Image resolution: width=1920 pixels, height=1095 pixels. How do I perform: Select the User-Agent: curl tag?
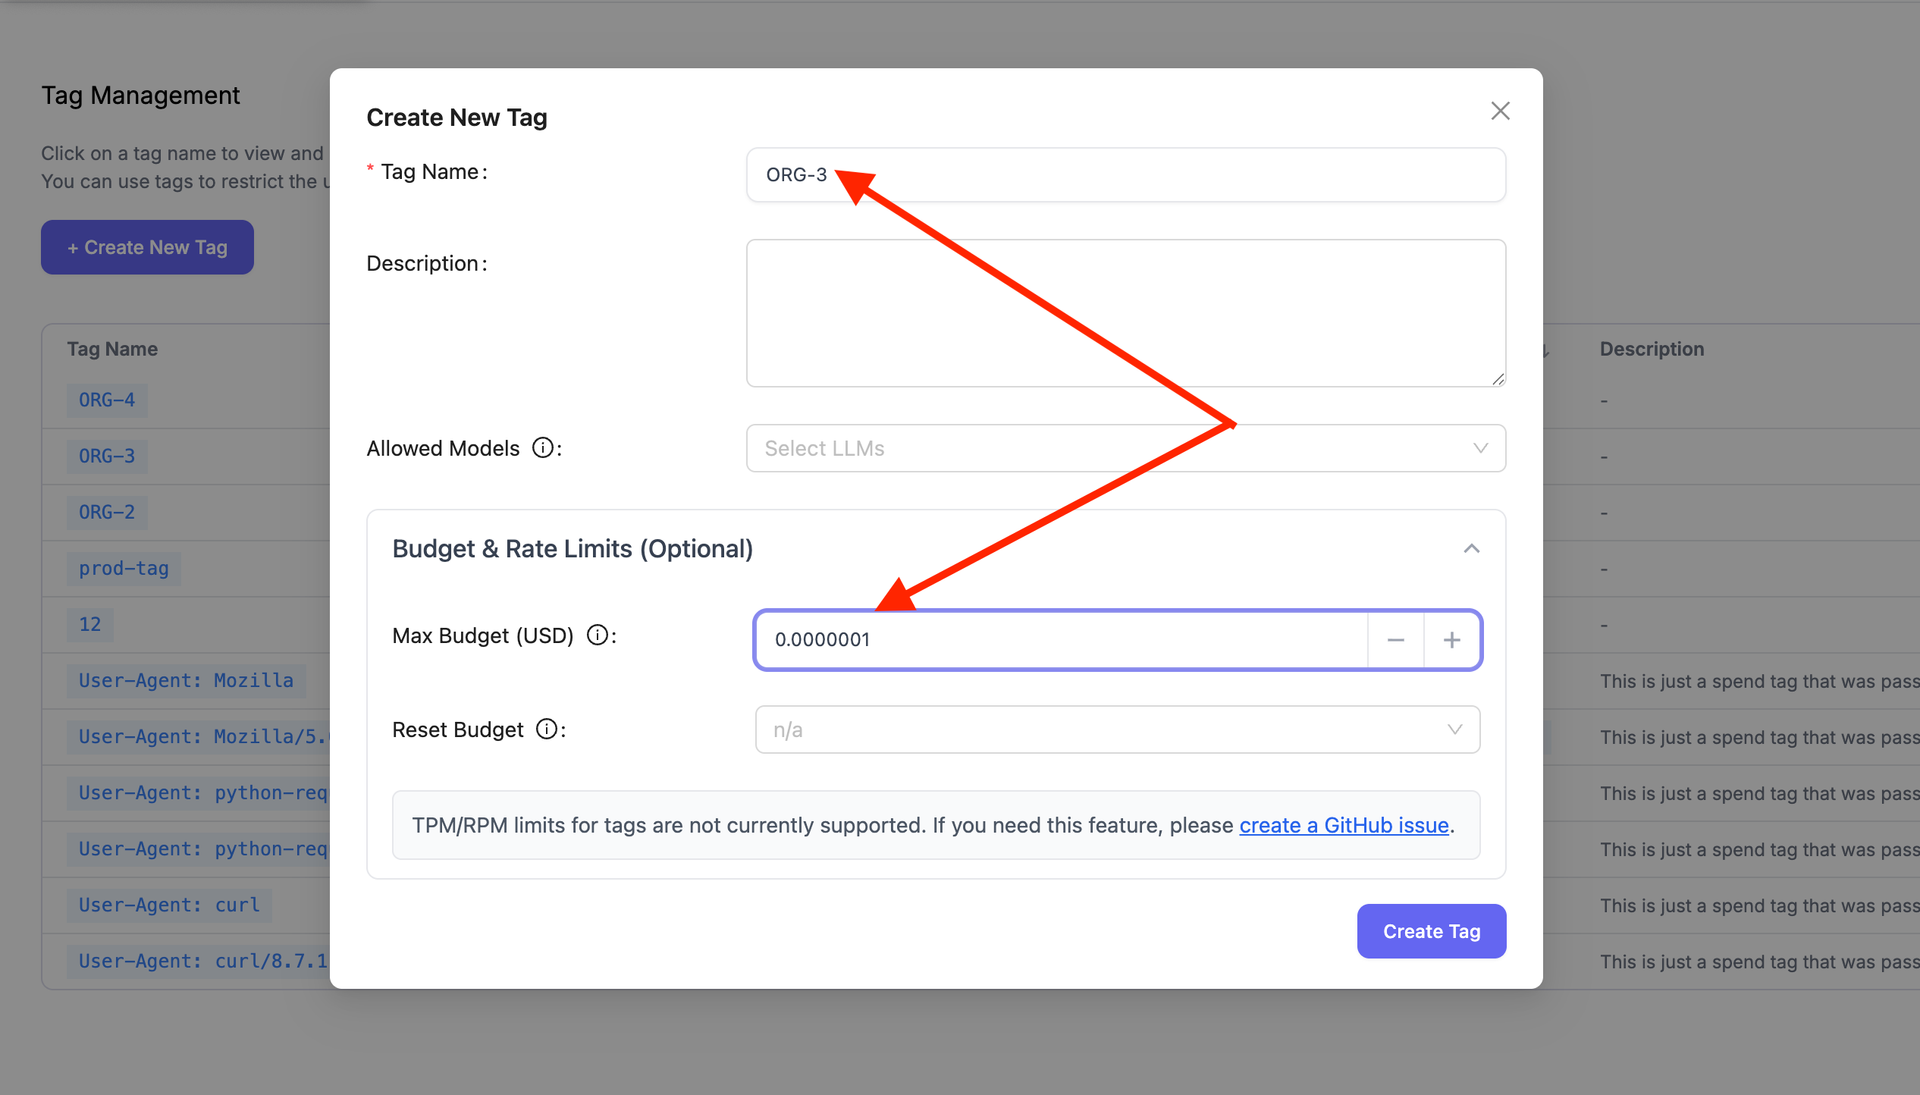coord(169,905)
